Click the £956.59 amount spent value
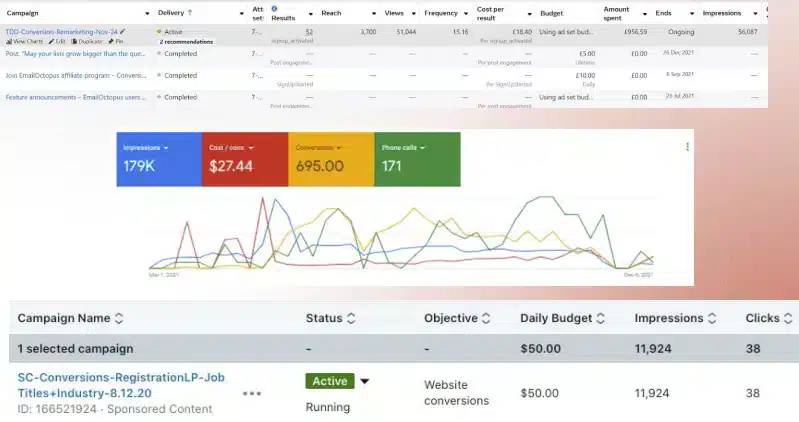The height and width of the screenshot is (422, 799). tap(635, 32)
